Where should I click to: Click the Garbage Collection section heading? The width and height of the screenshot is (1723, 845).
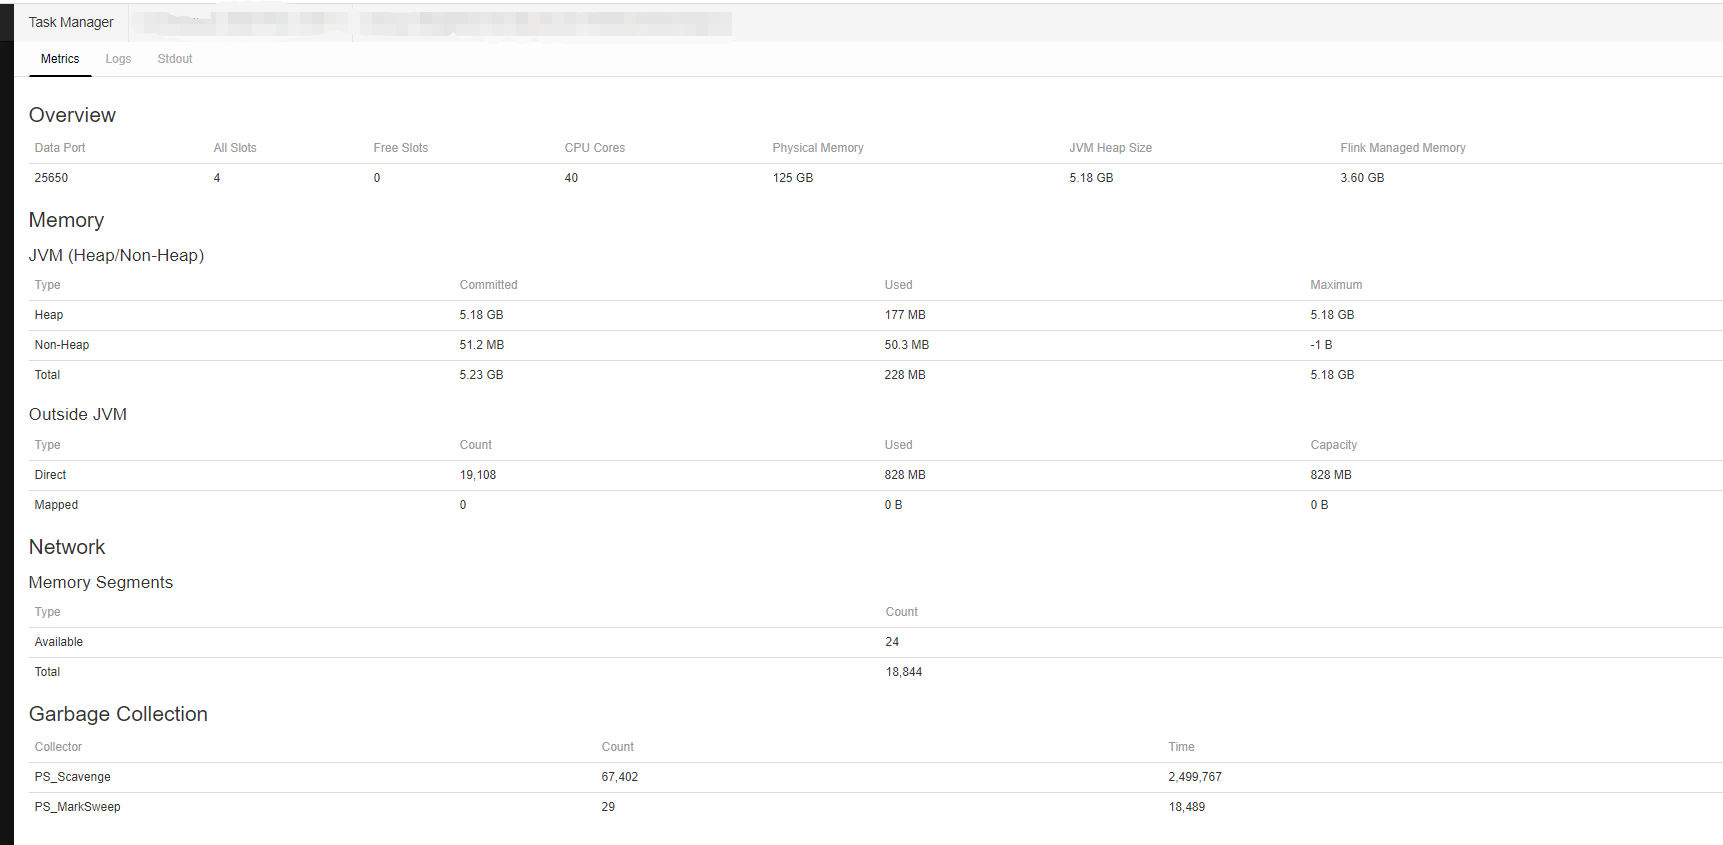point(118,714)
